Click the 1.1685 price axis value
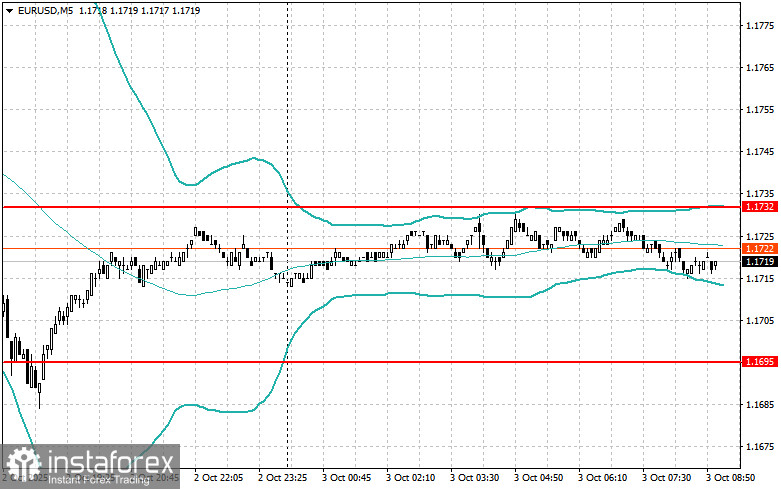 tap(761, 405)
